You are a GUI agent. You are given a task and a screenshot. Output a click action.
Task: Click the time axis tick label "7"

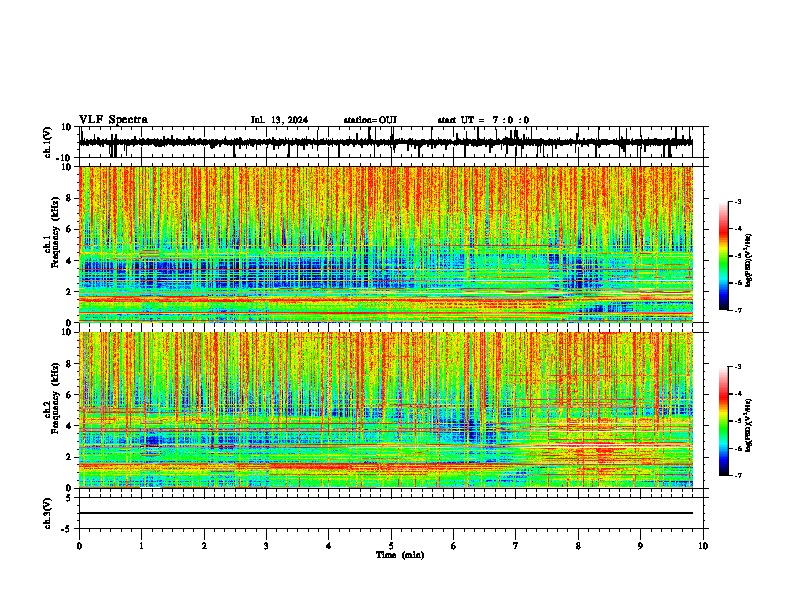516,546
